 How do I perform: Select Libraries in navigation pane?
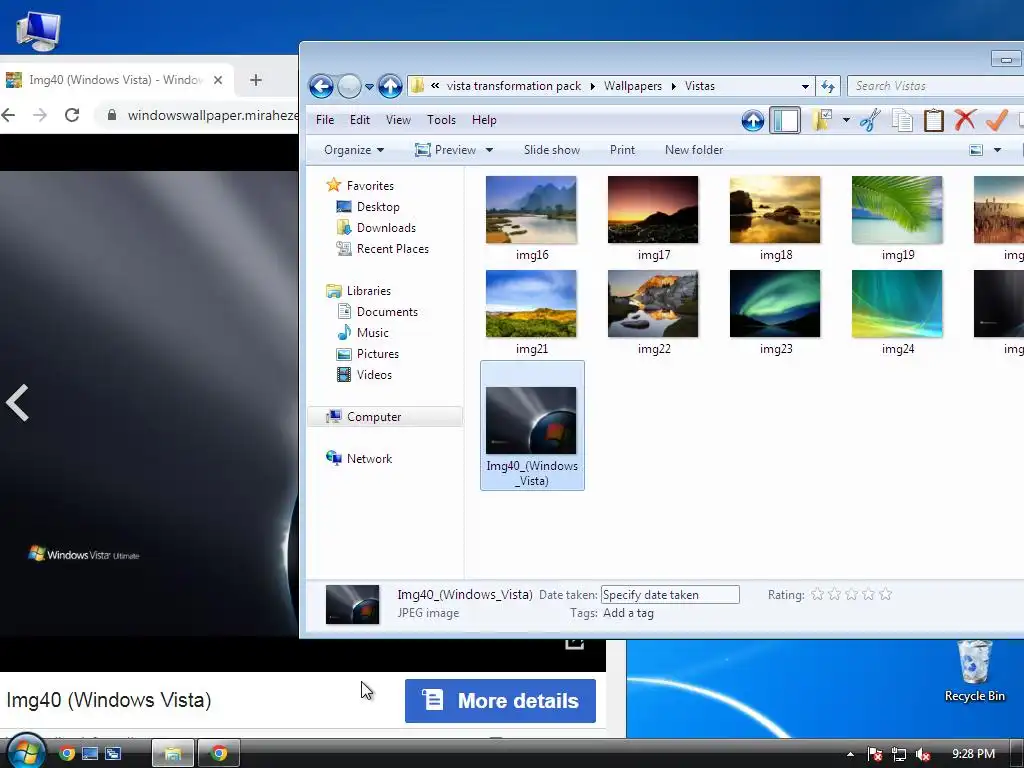(369, 291)
